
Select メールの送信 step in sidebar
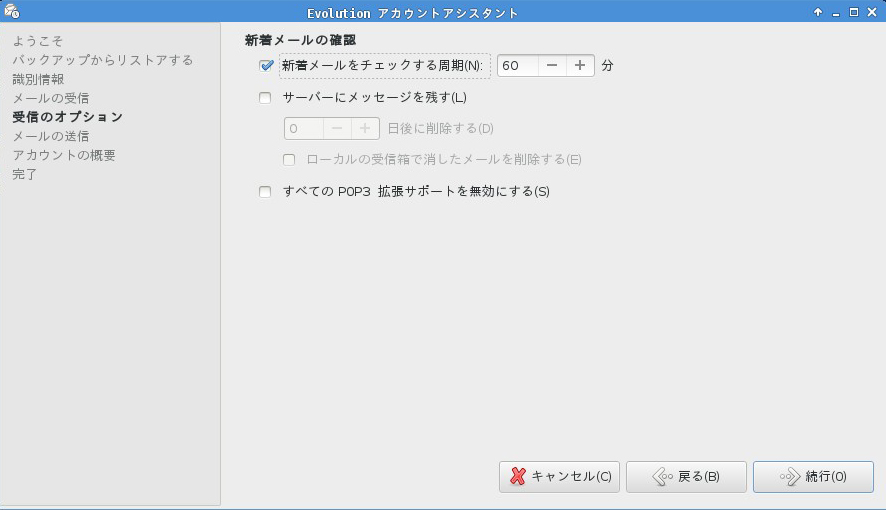51,136
